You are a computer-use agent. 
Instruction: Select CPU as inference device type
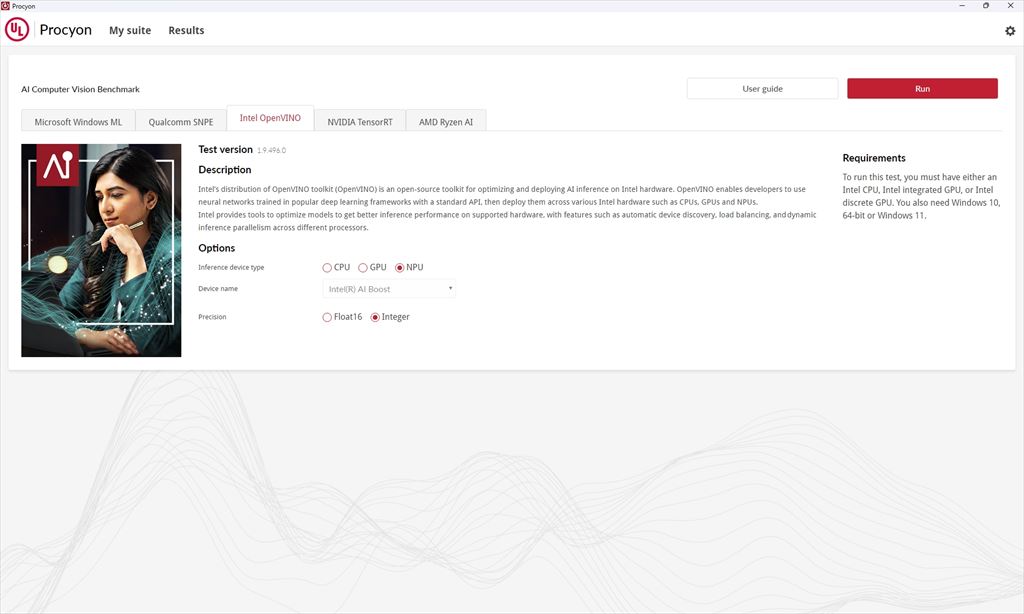coord(327,268)
